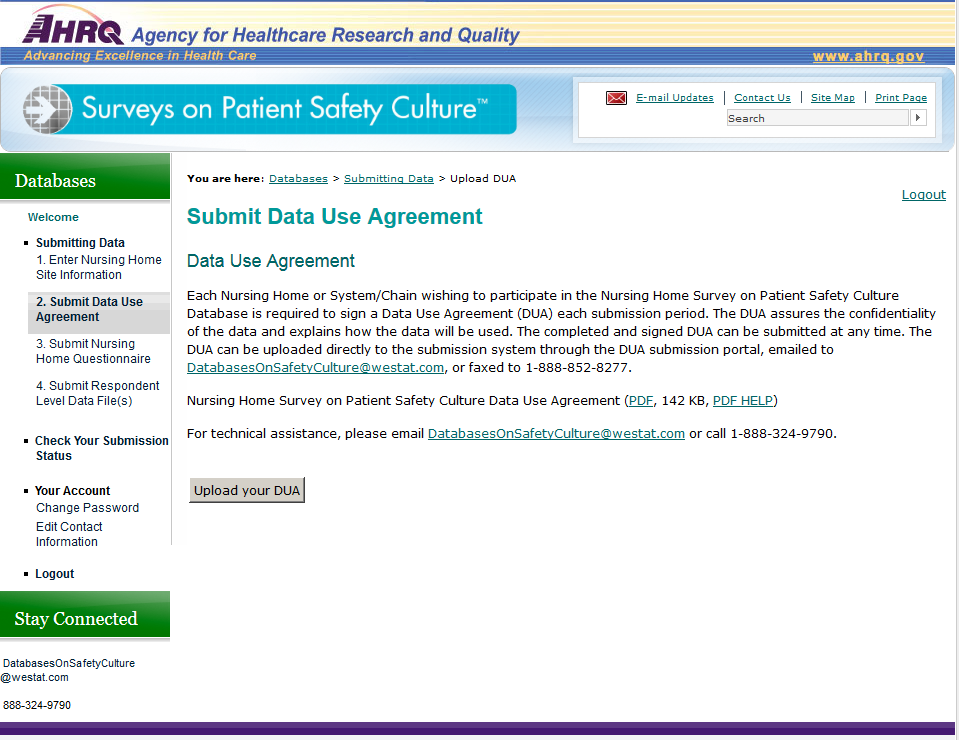The width and height of the screenshot is (959, 740).
Task: Download the Data Use Agreement PDF
Action: click(x=641, y=401)
